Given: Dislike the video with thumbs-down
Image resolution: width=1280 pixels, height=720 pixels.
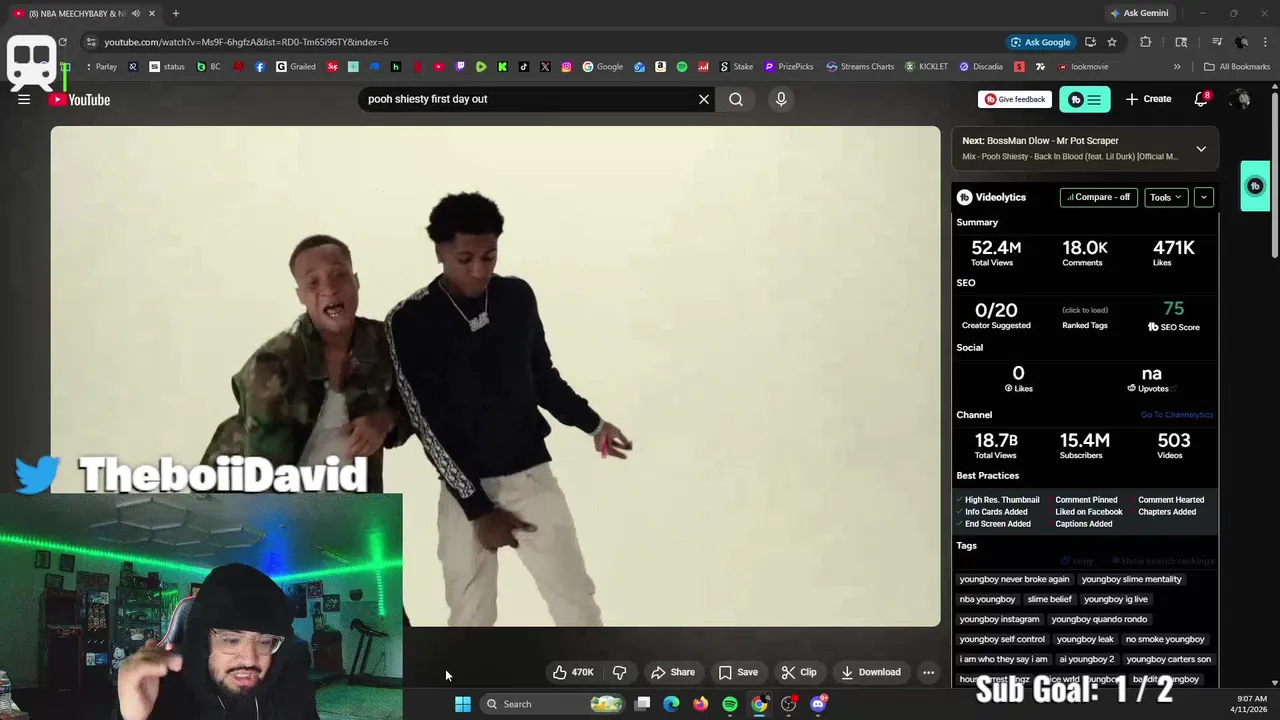Looking at the screenshot, I should coord(619,672).
